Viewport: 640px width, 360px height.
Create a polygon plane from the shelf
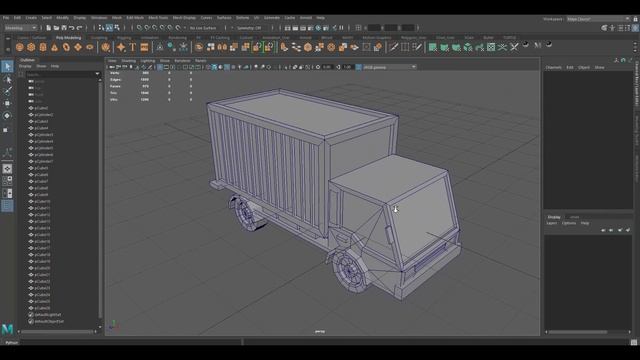[x=78, y=47]
